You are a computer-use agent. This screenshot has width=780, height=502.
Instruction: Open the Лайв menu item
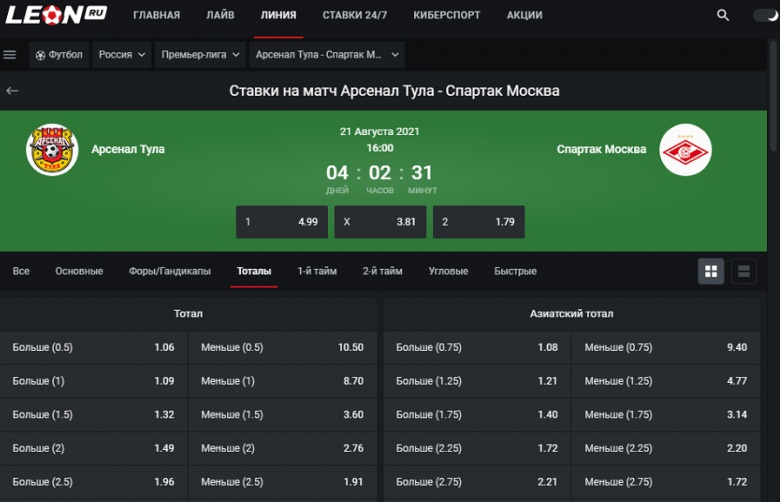pos(219,16)
